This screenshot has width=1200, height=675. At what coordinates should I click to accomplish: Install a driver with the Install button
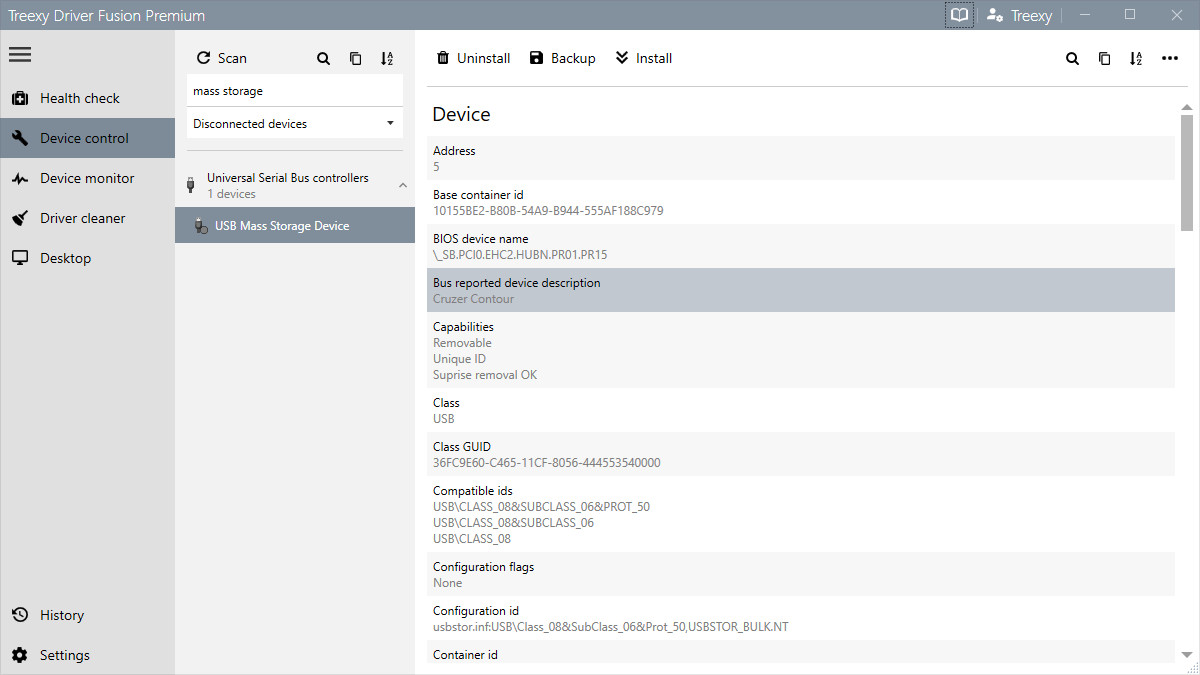coord(643,58)
